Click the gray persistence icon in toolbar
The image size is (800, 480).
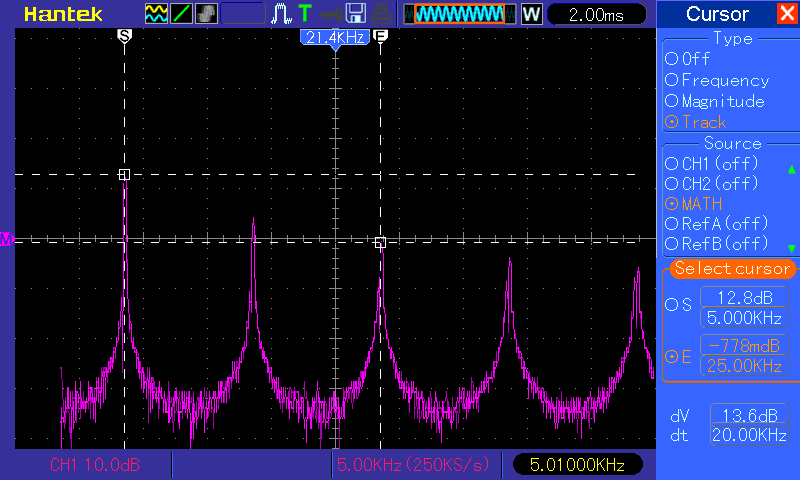coord(205,14)
